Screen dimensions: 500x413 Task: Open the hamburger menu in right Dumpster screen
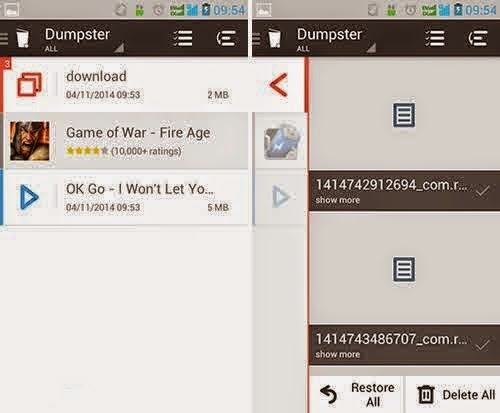(256, 39)
